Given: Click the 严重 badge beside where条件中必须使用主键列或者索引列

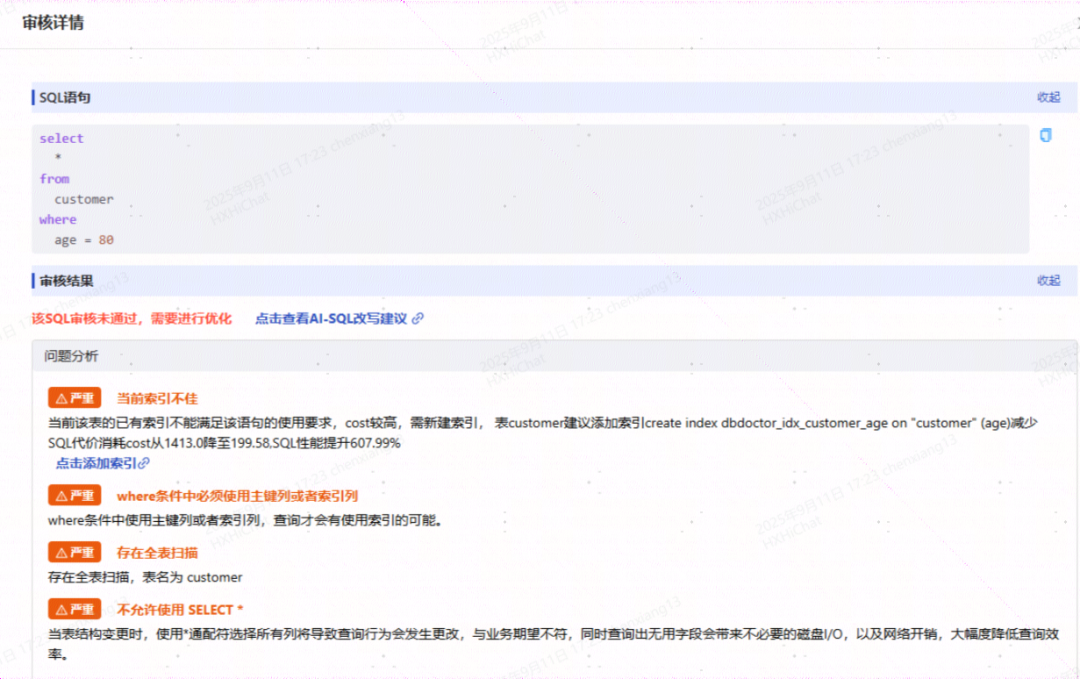Looking at the screenshot, I should 74,495.
